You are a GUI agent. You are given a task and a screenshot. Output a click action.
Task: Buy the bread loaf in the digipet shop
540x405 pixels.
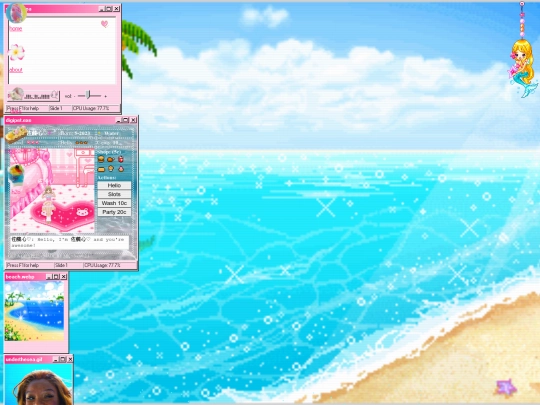click(x=101, y=169)
